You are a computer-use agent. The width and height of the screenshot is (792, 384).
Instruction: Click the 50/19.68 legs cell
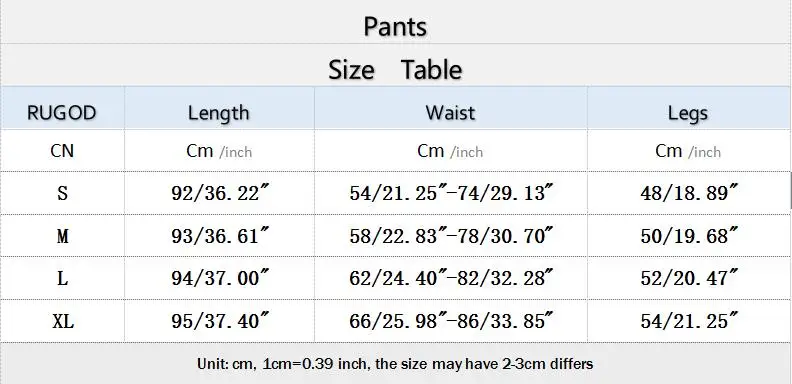689,235
